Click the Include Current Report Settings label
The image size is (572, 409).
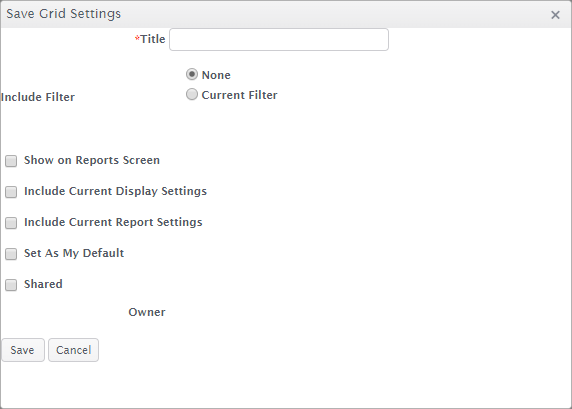(113, 222)
